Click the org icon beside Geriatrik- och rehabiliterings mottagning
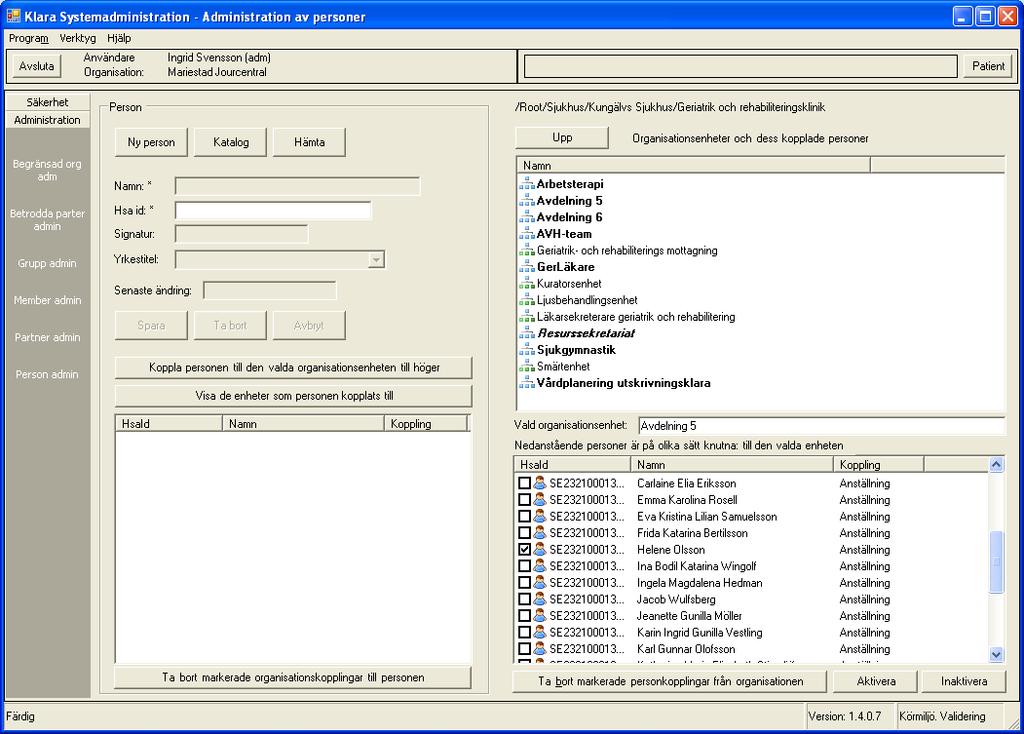The width and height of the screenshot is (1024, 734). [x=527, y=250]
